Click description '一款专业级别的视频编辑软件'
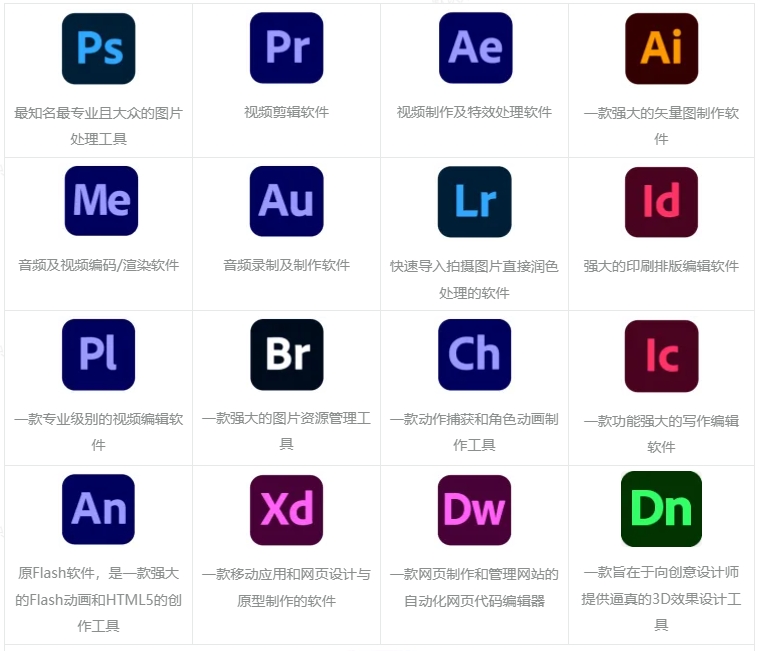 (x=99, y=432)
